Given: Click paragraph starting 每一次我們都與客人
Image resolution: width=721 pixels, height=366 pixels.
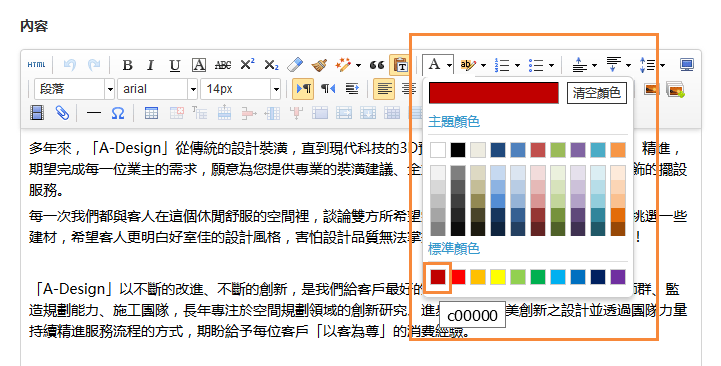Looking at the screenshot, I should point(357,226).
